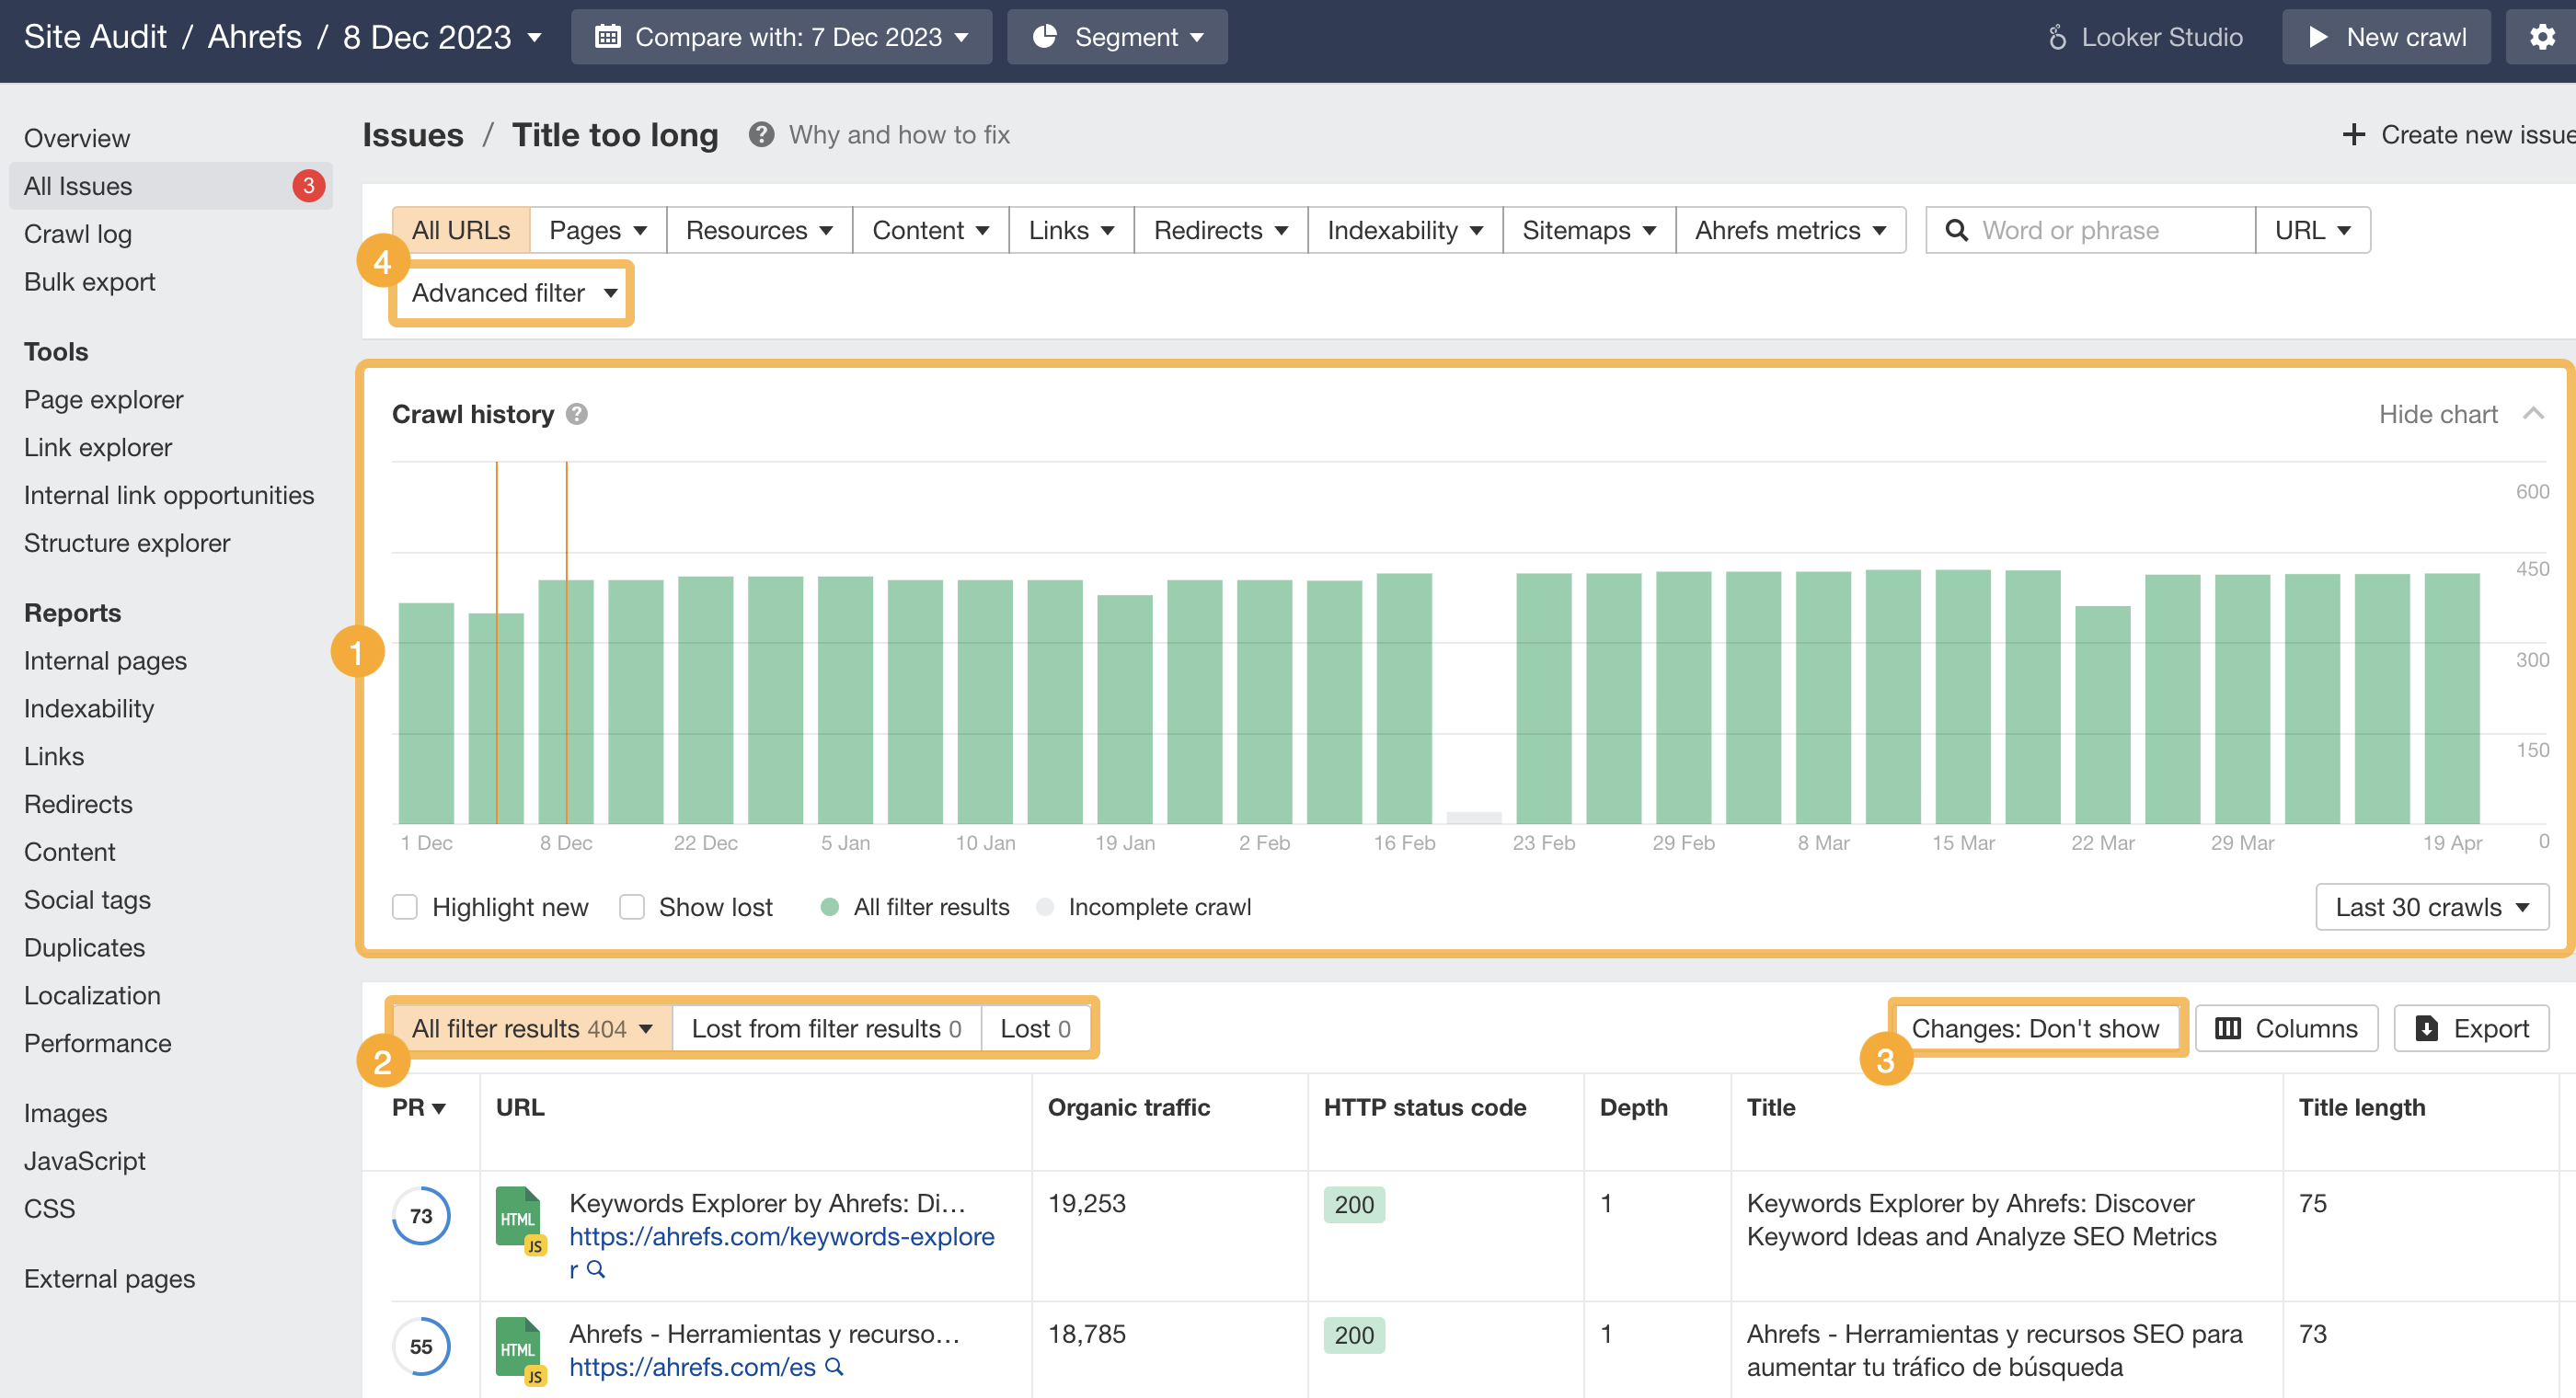The height and width of the screenshot is (1398, 2576).
Task: Switch to the Pages tab
Action: coord(596,229)
